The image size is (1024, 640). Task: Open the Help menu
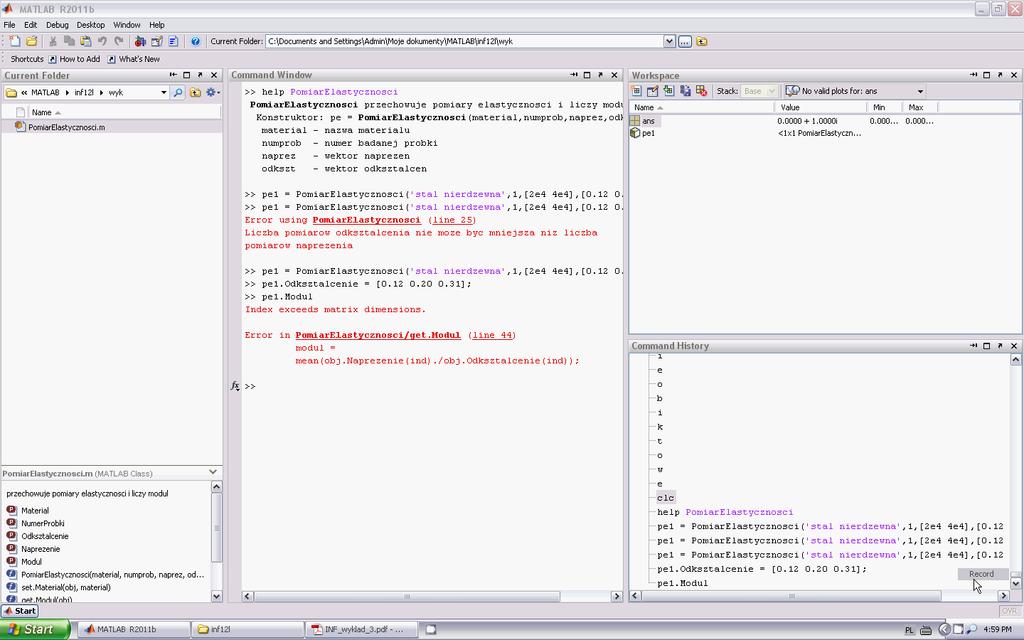click(157, 25)
